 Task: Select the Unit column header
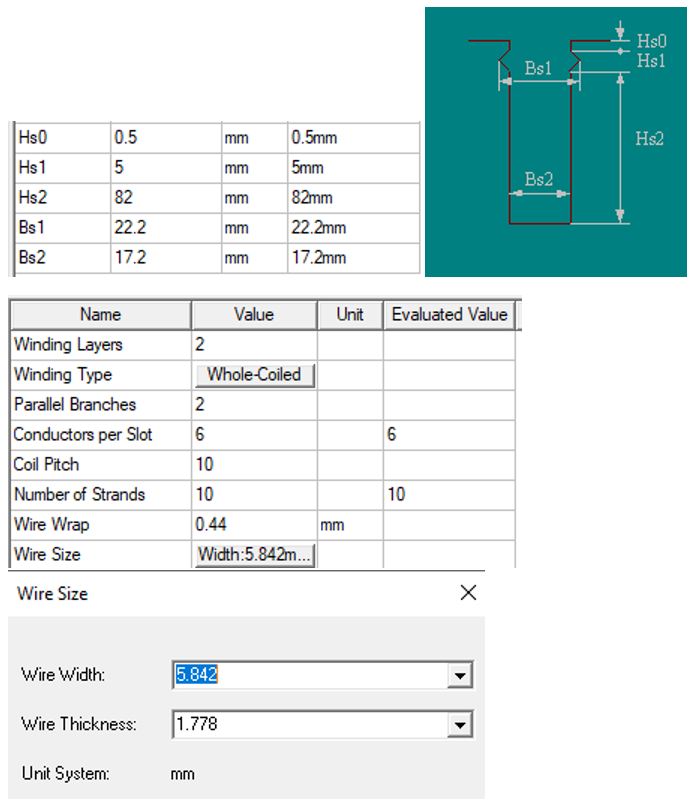[x=350, y=314]
